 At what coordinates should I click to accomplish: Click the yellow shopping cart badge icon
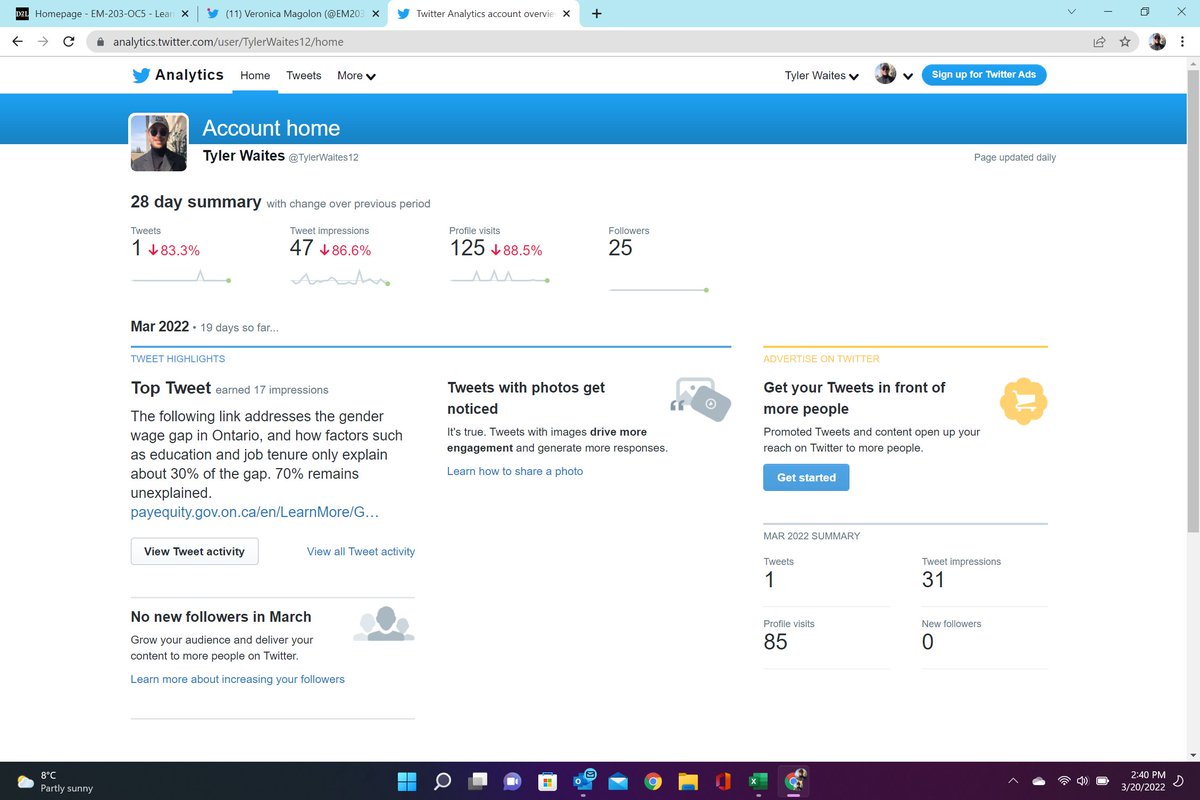pos(1024,401)
